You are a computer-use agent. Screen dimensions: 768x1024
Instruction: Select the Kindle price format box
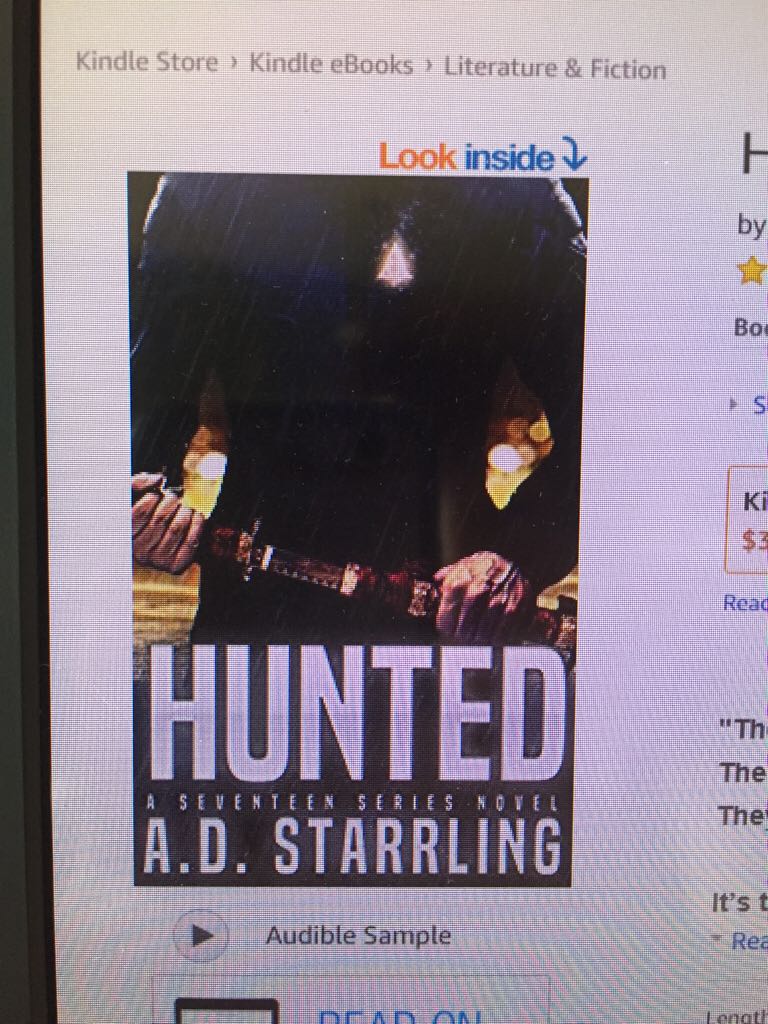point(748,520)
